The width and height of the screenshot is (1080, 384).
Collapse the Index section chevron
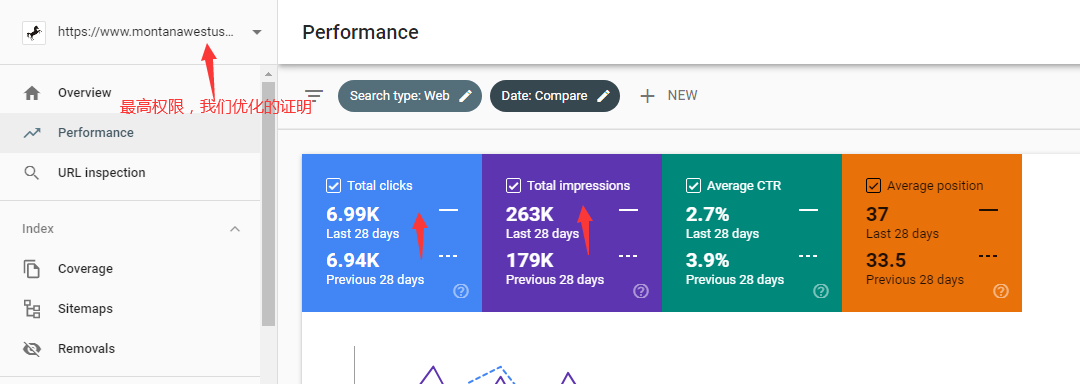tap(235, 228)
